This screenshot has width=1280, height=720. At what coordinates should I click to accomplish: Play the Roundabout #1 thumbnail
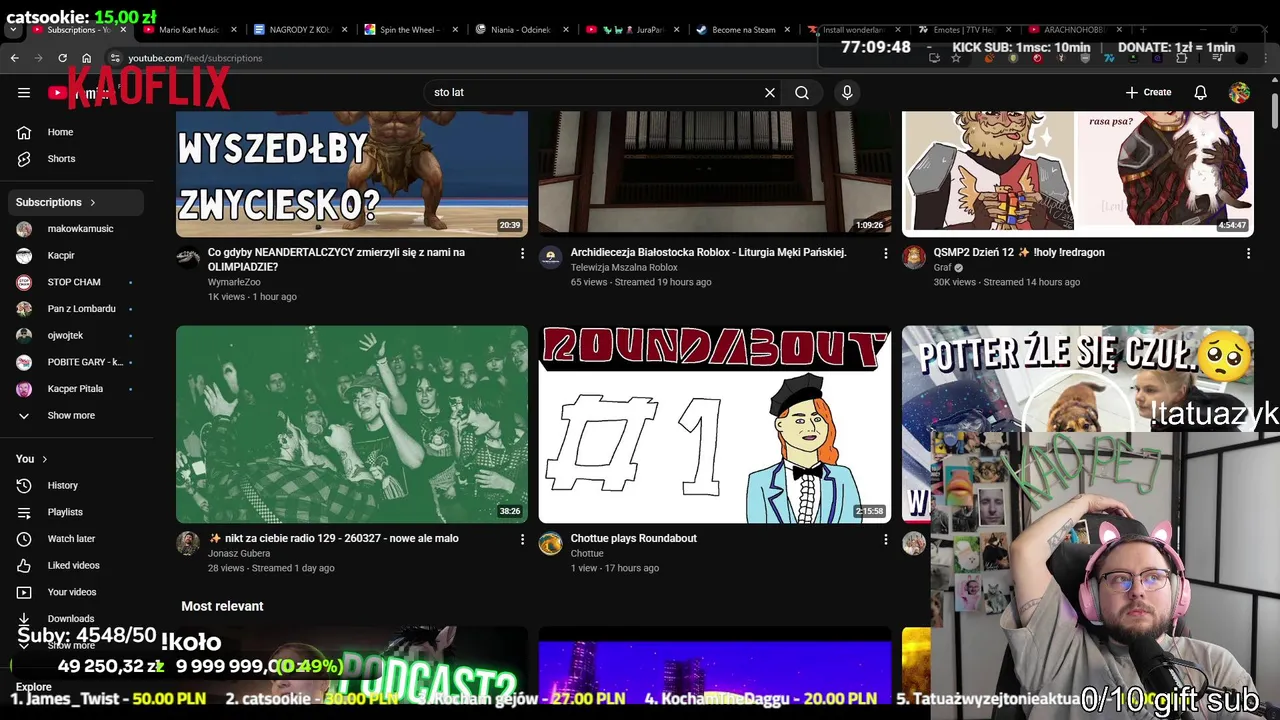tap(714, 424)
